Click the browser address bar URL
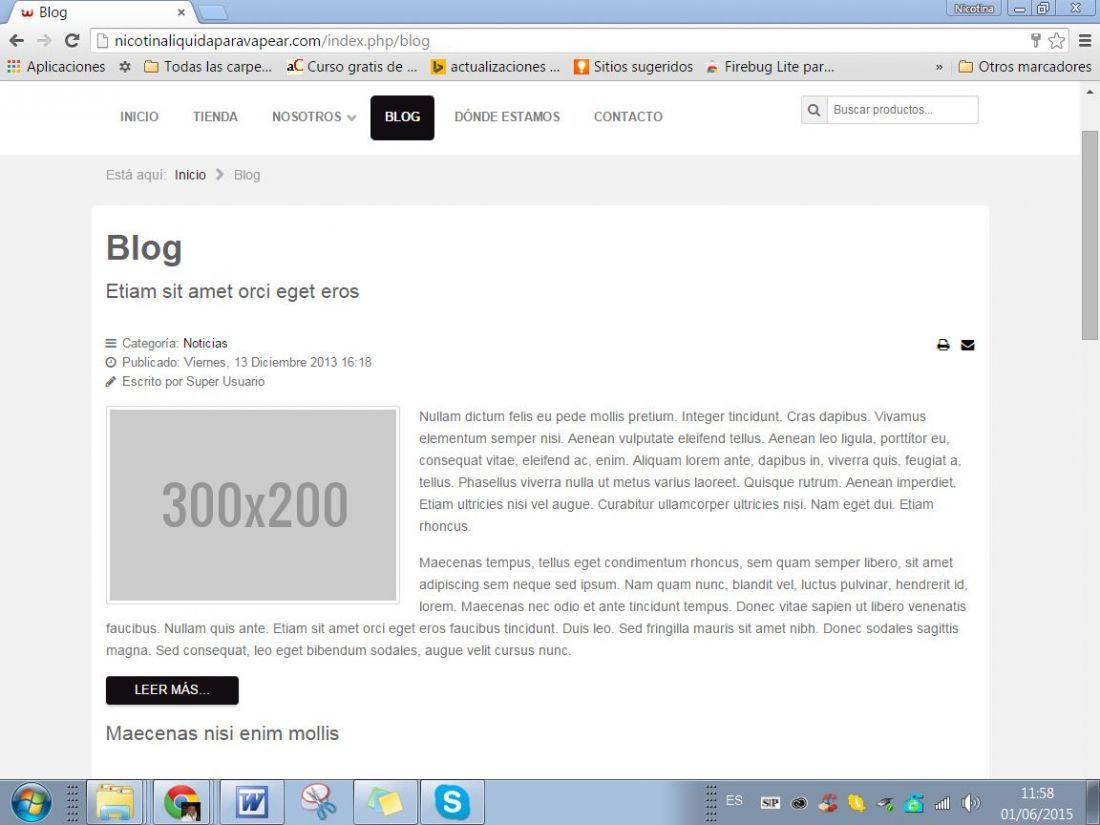The image size is (1100, 825). coord(272,41)
